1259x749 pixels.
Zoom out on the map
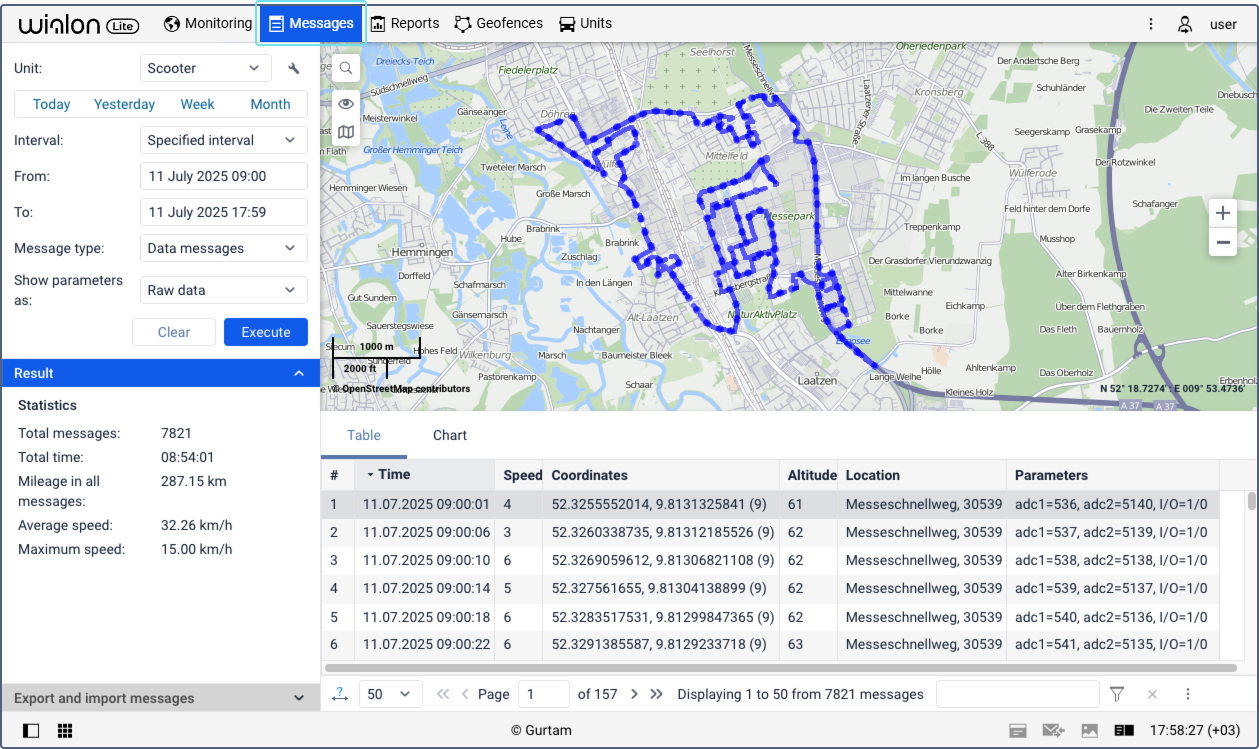click(1222, 242)
